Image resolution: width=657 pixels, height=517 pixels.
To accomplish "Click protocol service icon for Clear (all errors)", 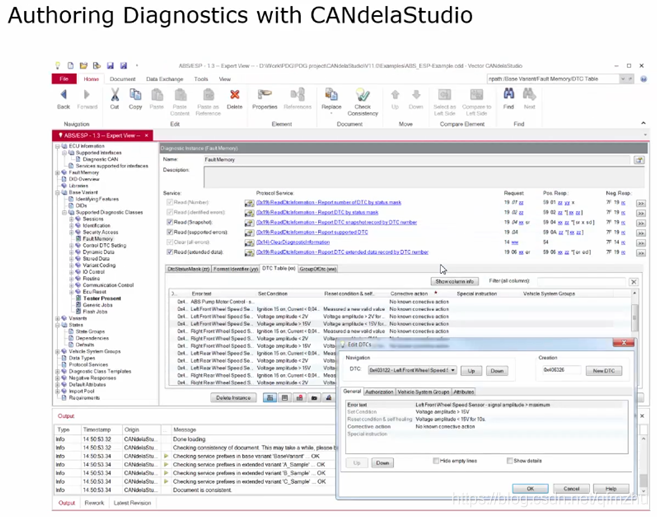I will tap(249, 243).
